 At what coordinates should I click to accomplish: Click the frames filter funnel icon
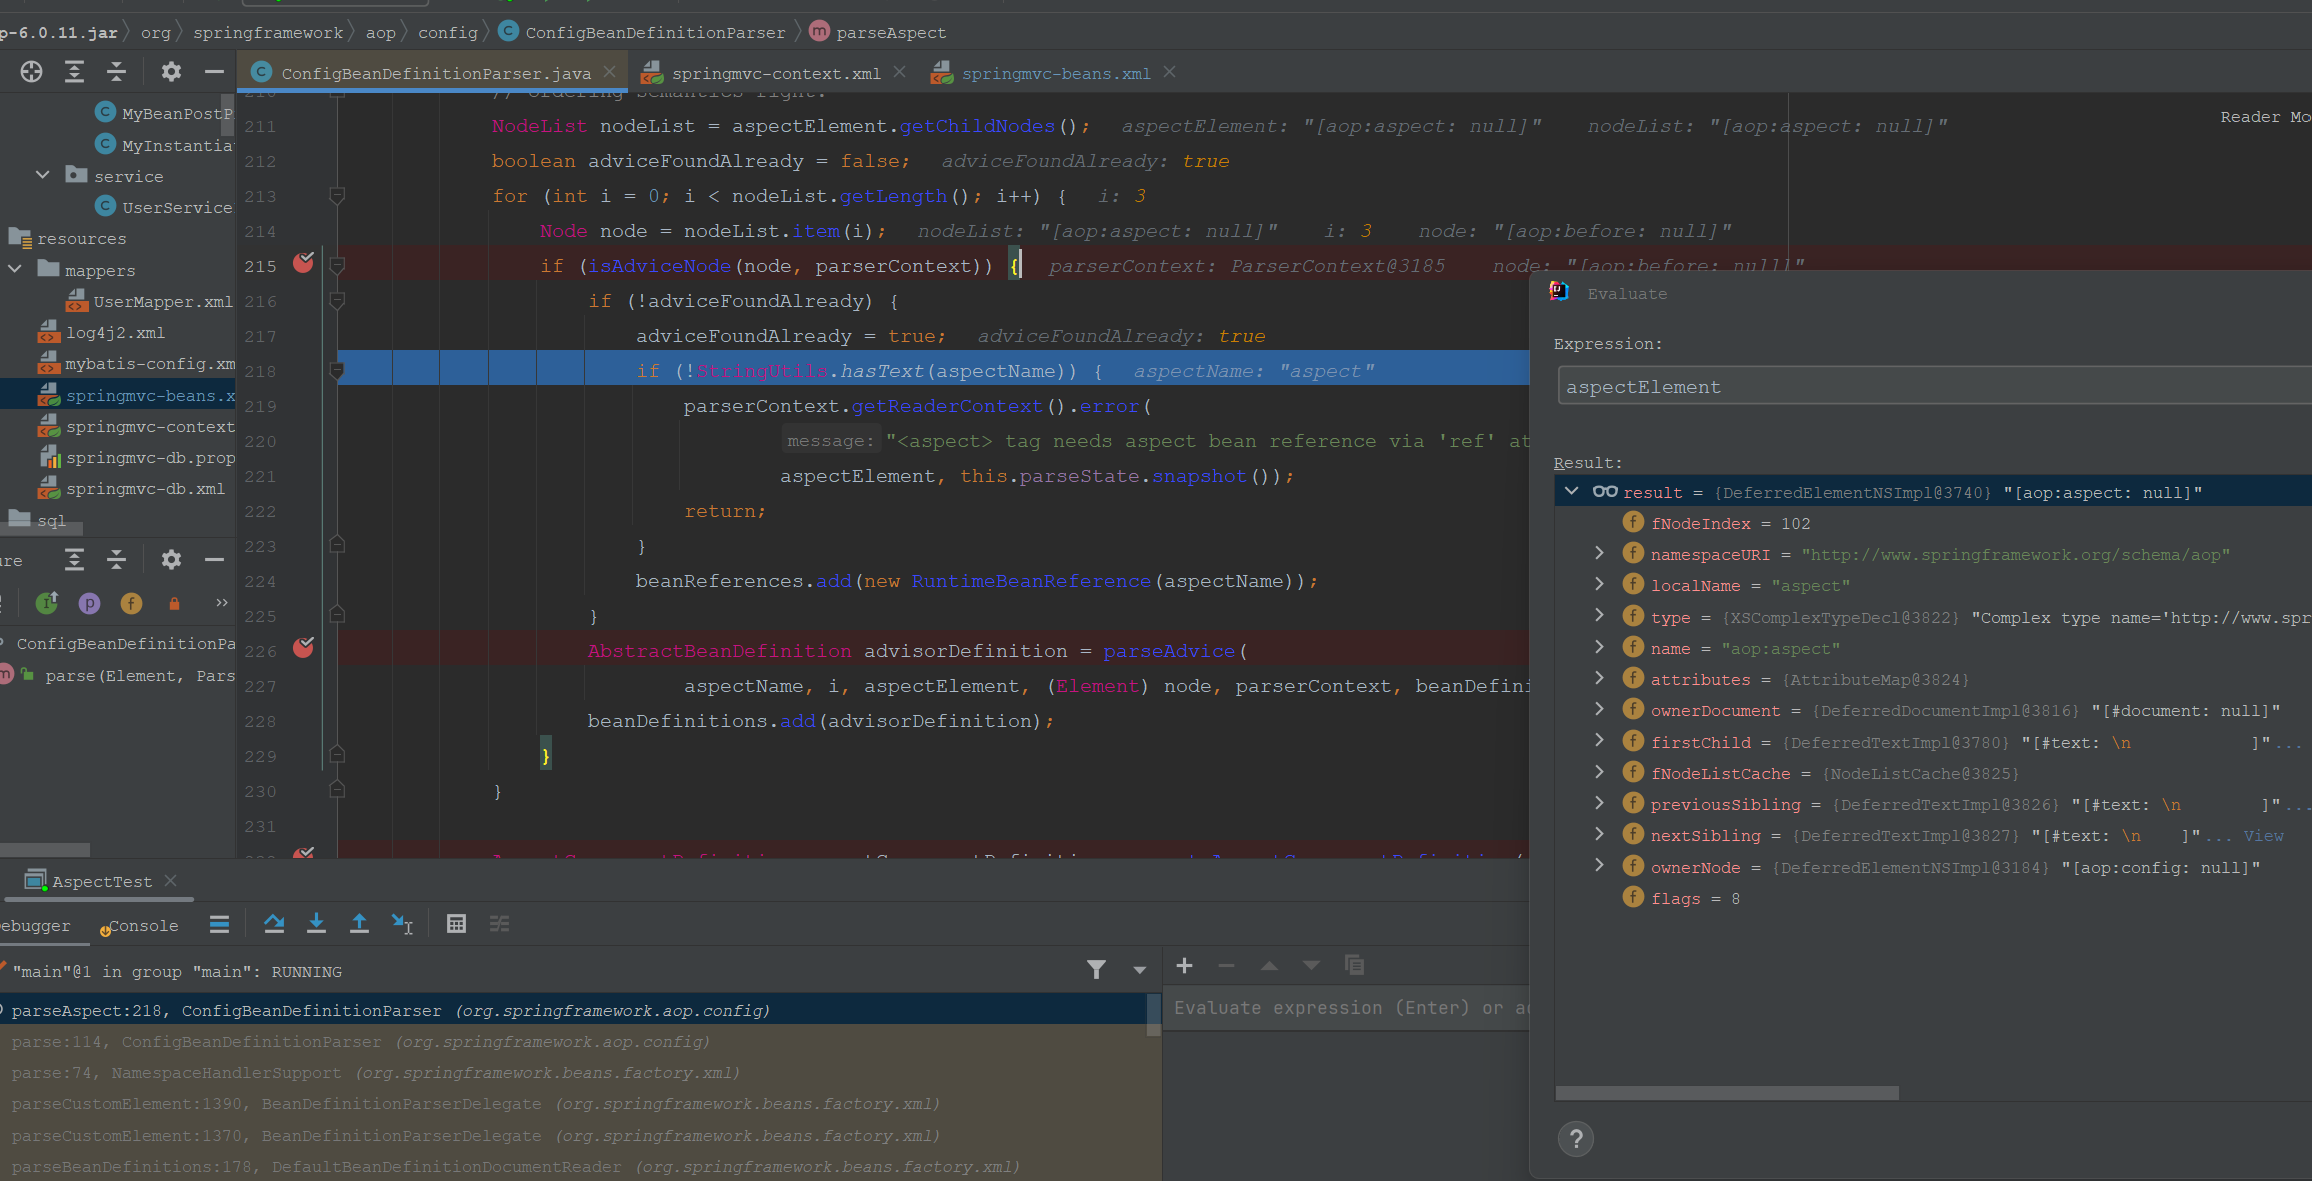point(1096,969)
